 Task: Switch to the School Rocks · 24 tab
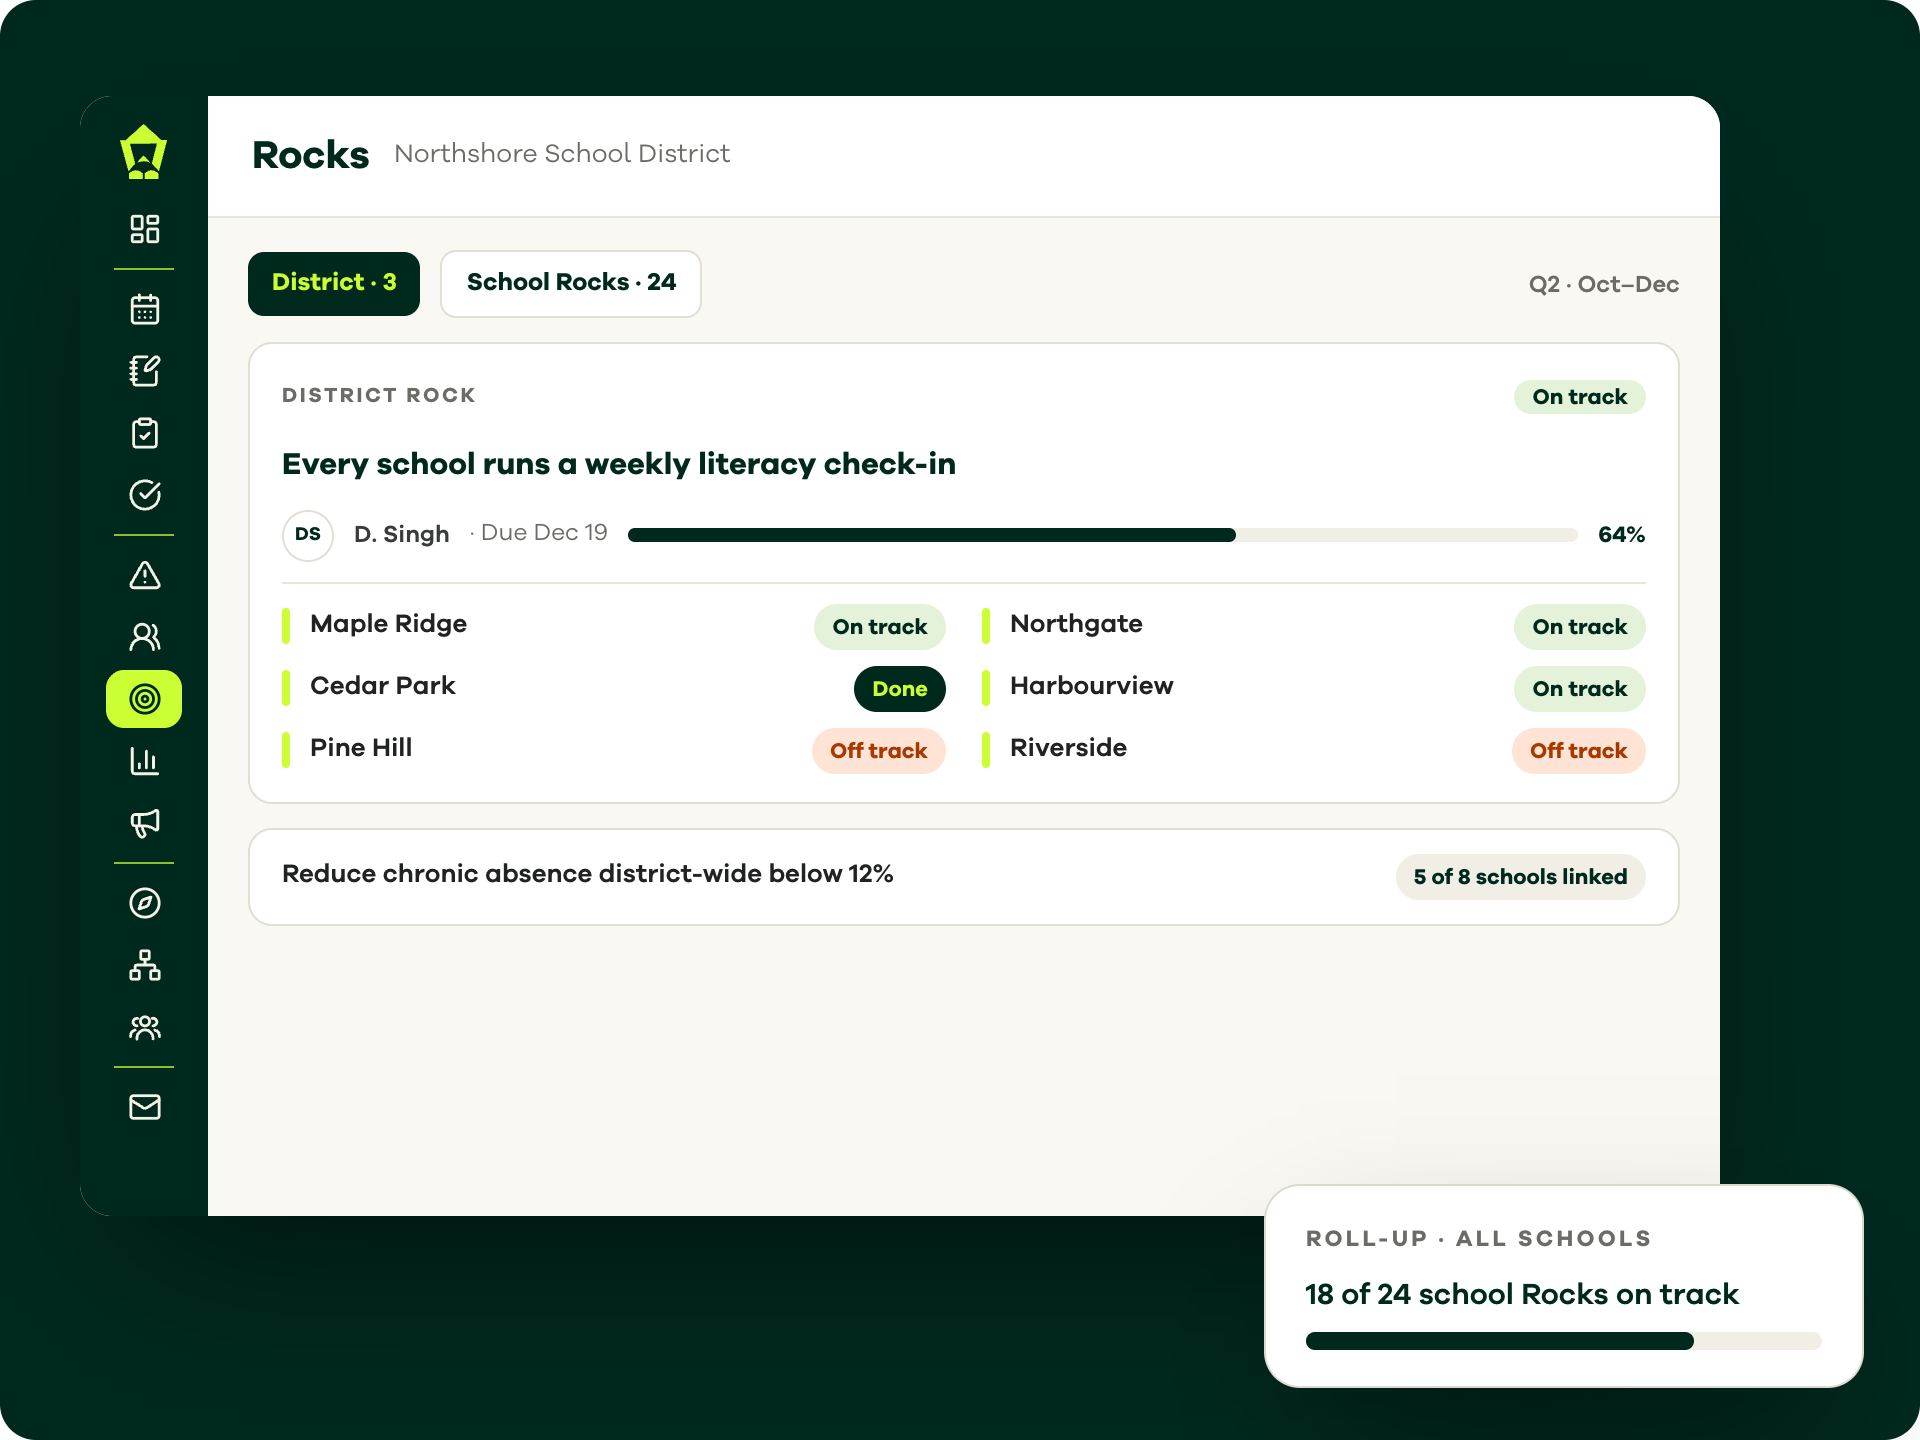(571, 284)
